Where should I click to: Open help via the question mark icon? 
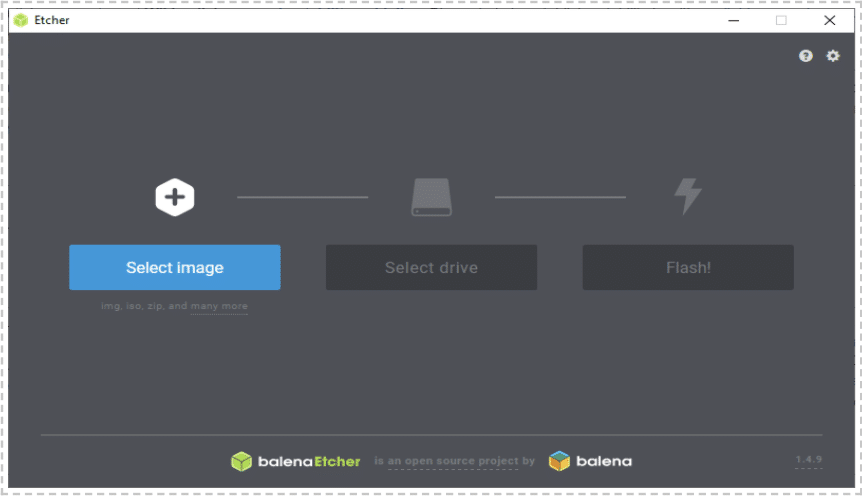[x=806, y=56]
